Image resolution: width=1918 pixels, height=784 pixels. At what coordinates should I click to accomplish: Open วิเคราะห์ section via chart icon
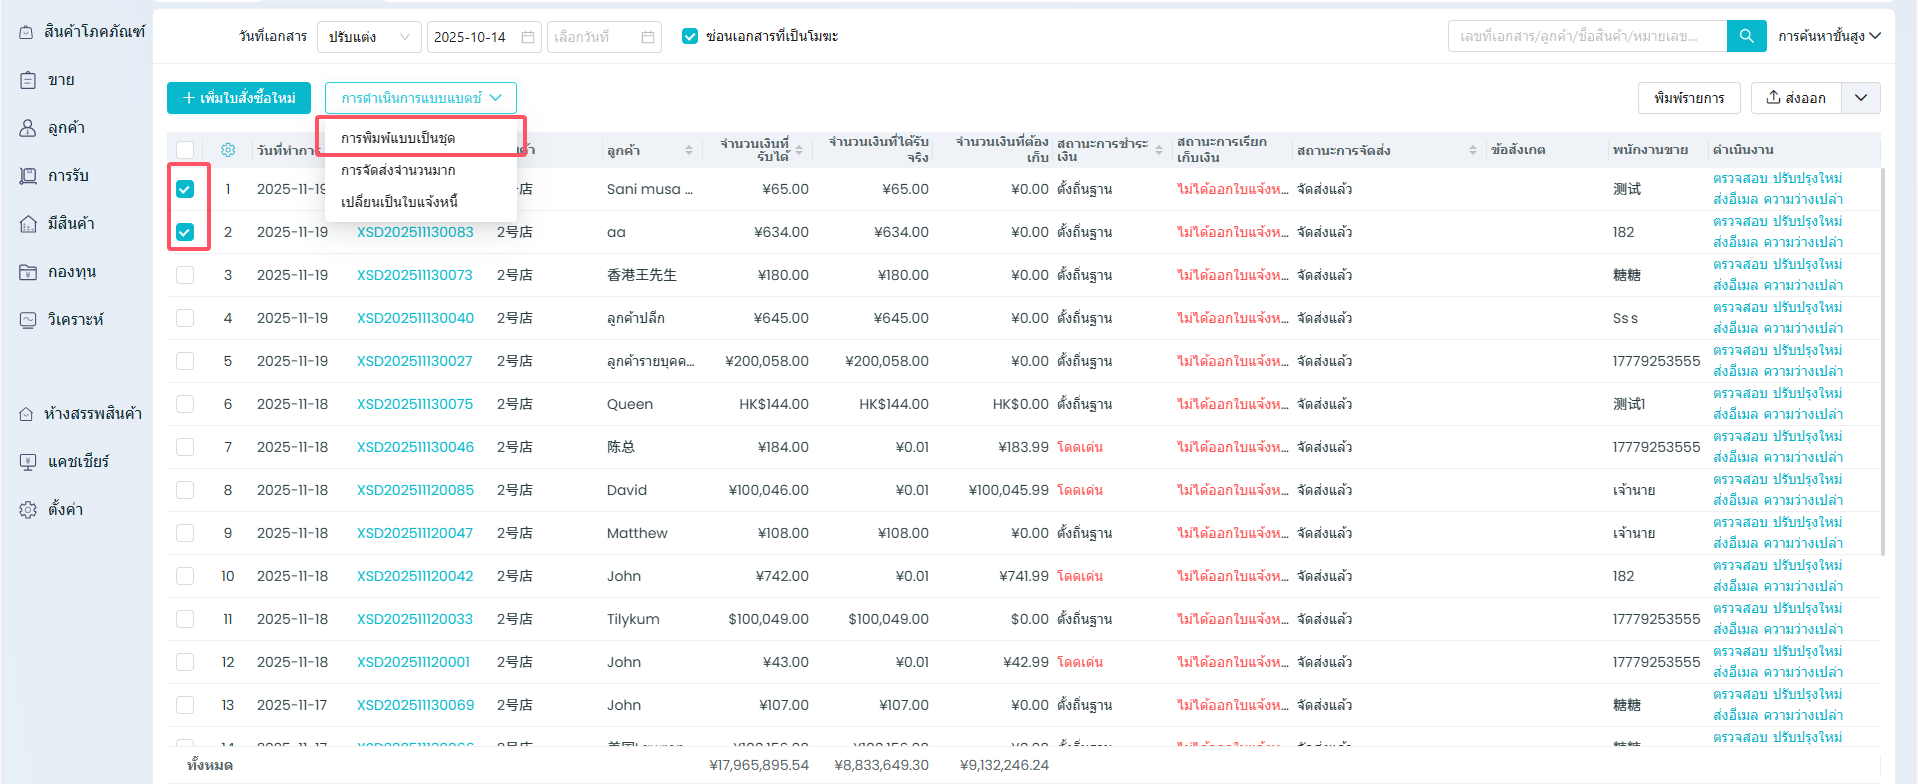point(28,320)
